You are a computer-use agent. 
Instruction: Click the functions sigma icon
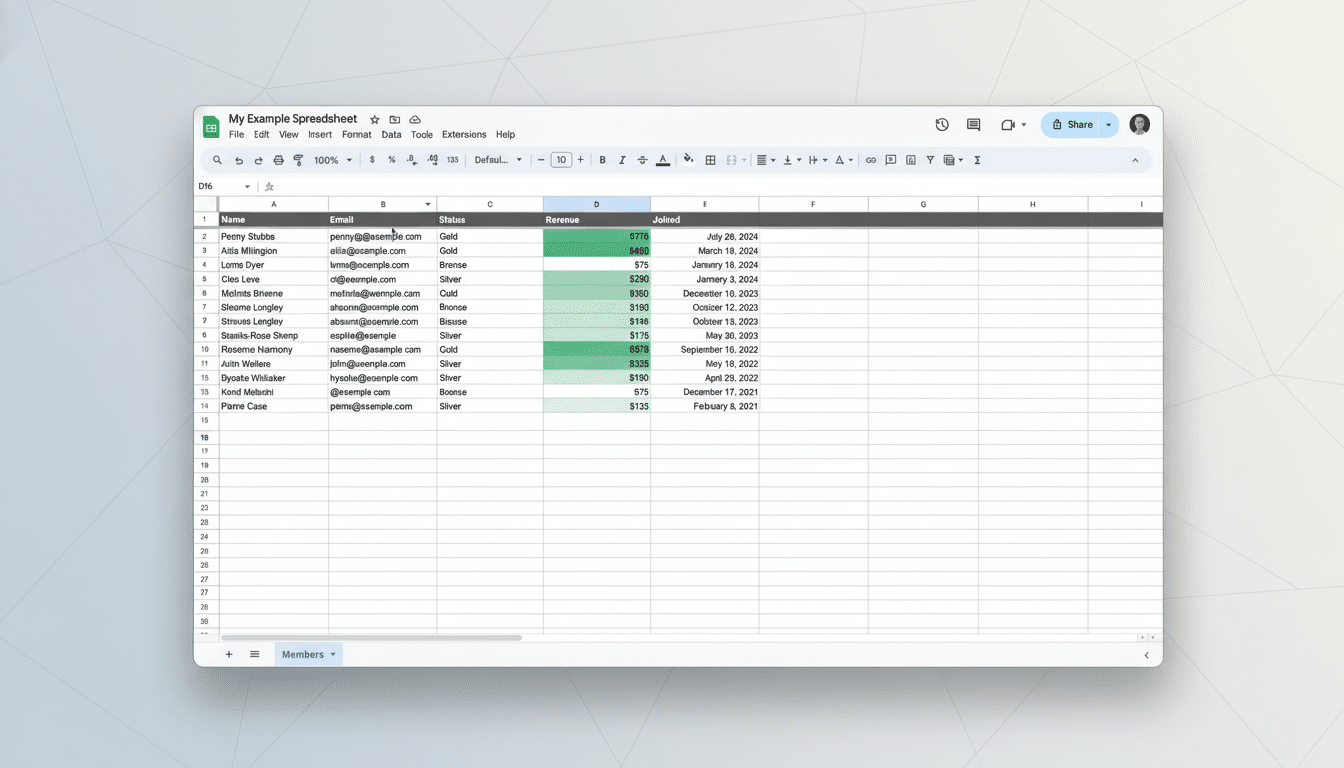[x=977, y=160]
